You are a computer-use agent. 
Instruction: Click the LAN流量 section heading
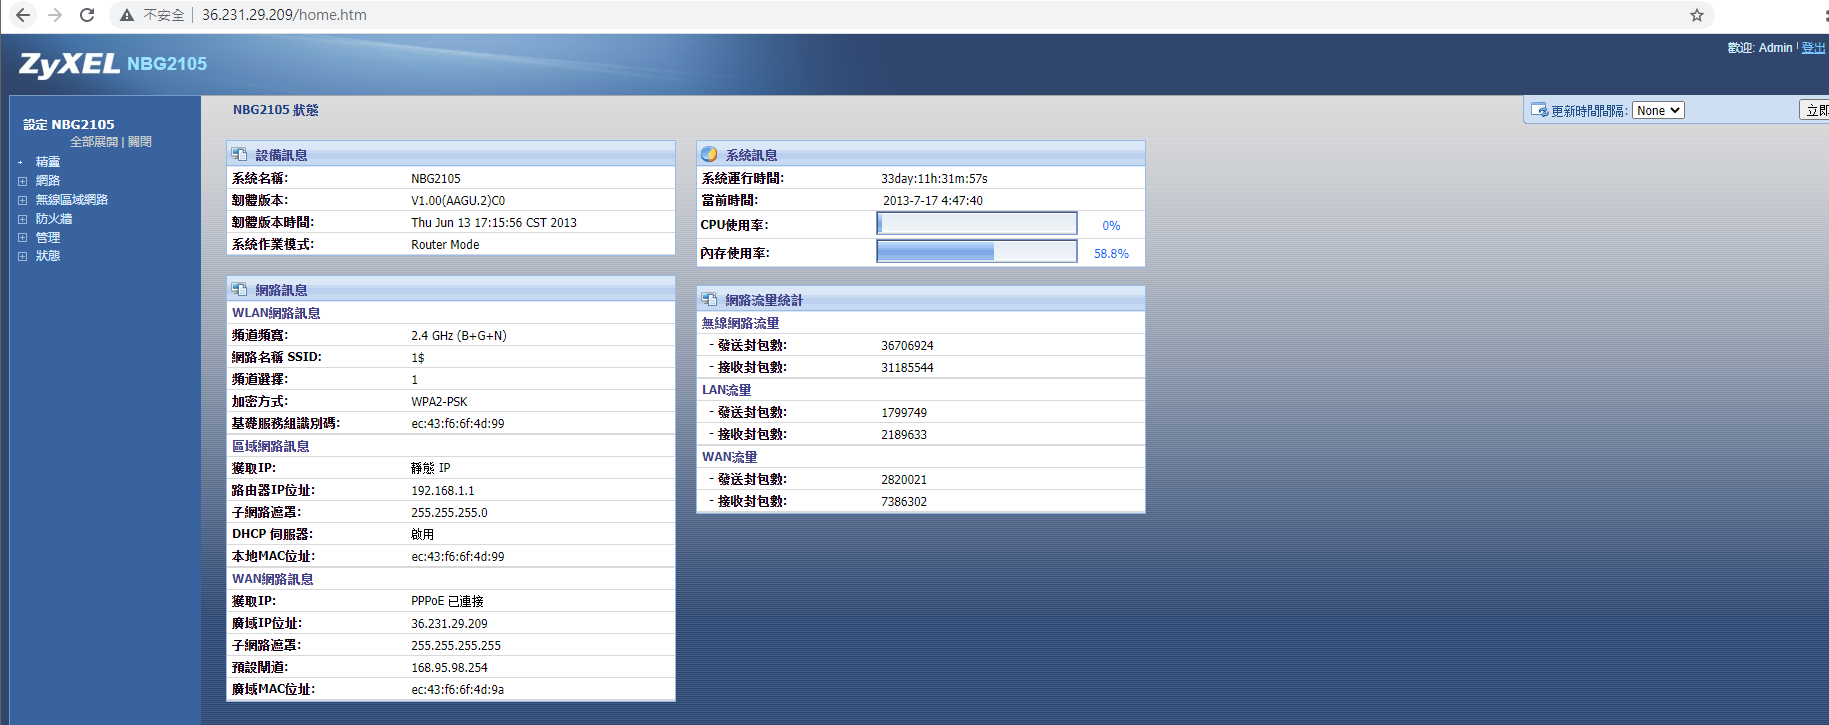pyautogui.click(x=726, y=390)
